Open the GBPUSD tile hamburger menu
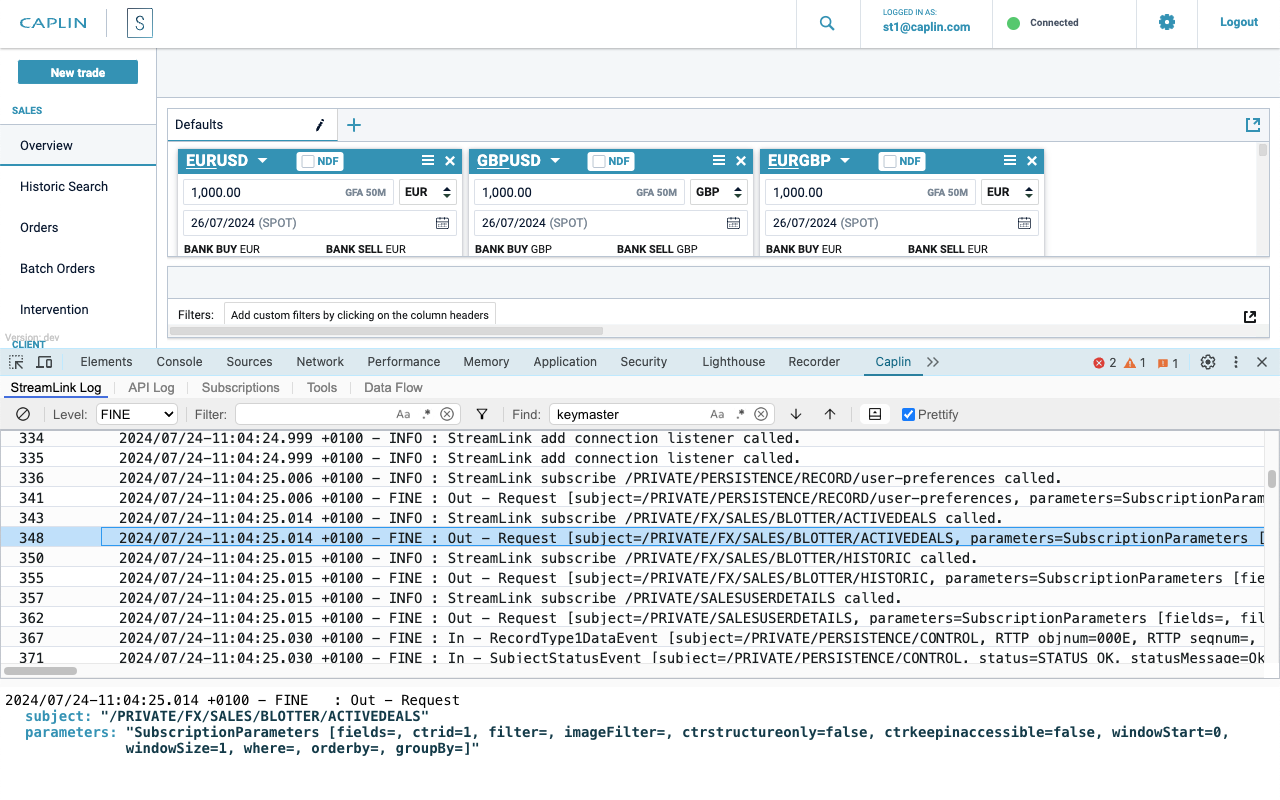Image resolution: width=1280 pixels, height=800 pixels. pos(719,161)
